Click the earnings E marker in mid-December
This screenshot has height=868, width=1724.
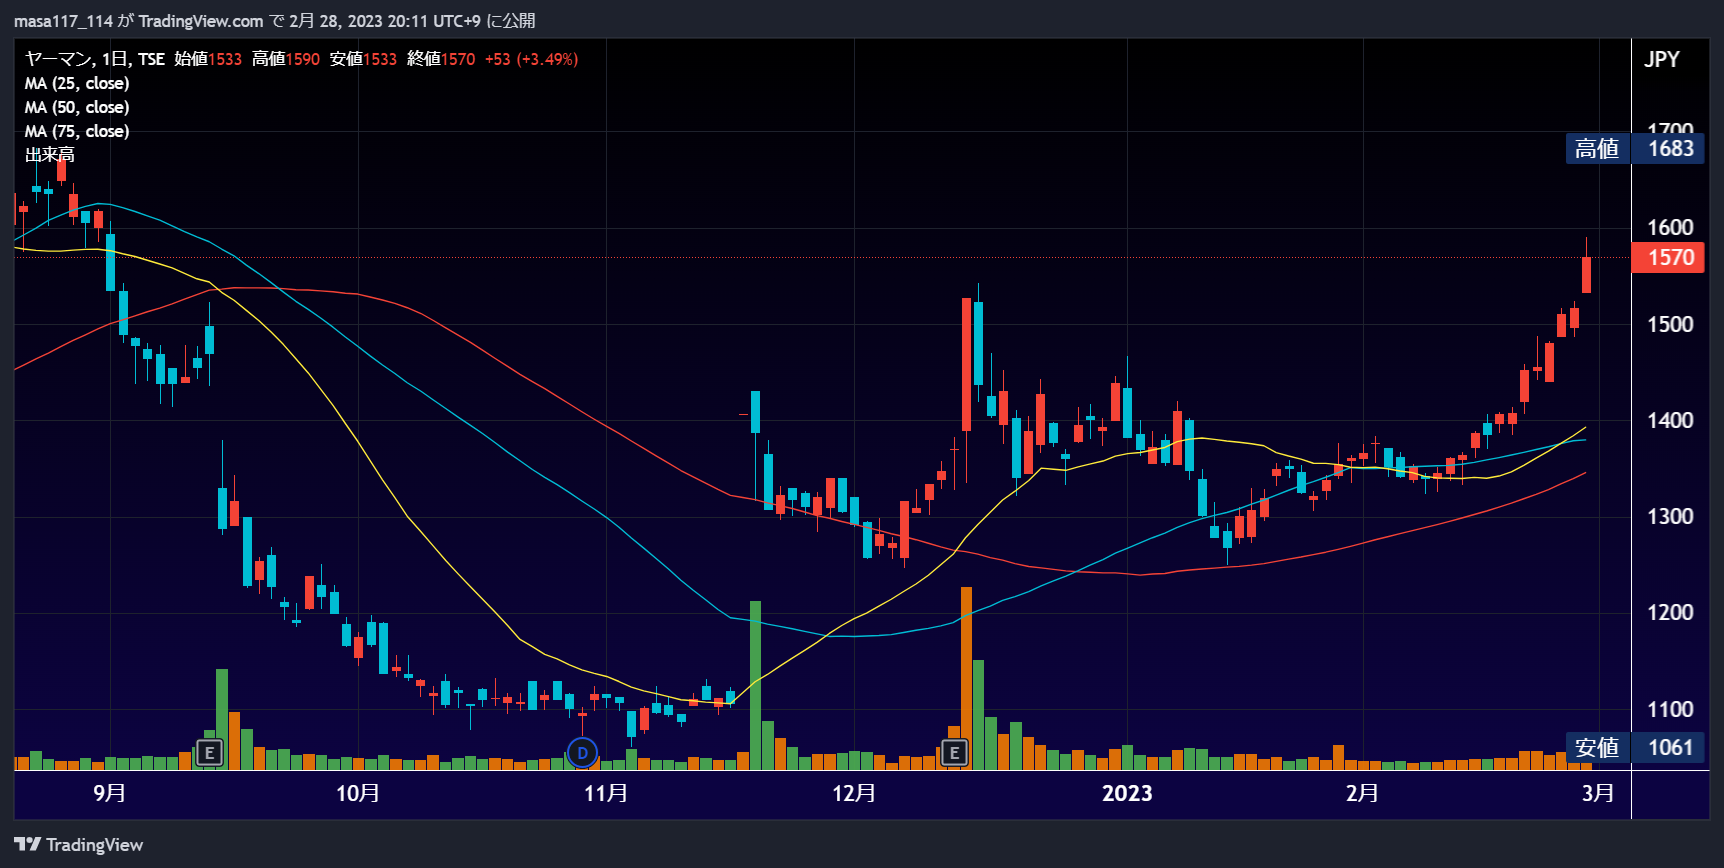[954, 752]
